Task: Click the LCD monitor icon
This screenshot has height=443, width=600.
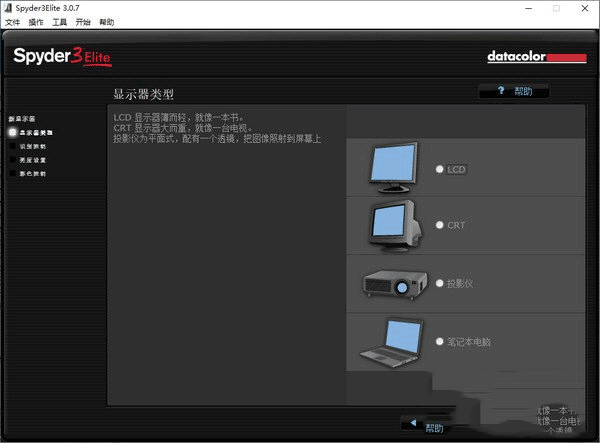Action: pyautogui.click(x=393, y=167)
